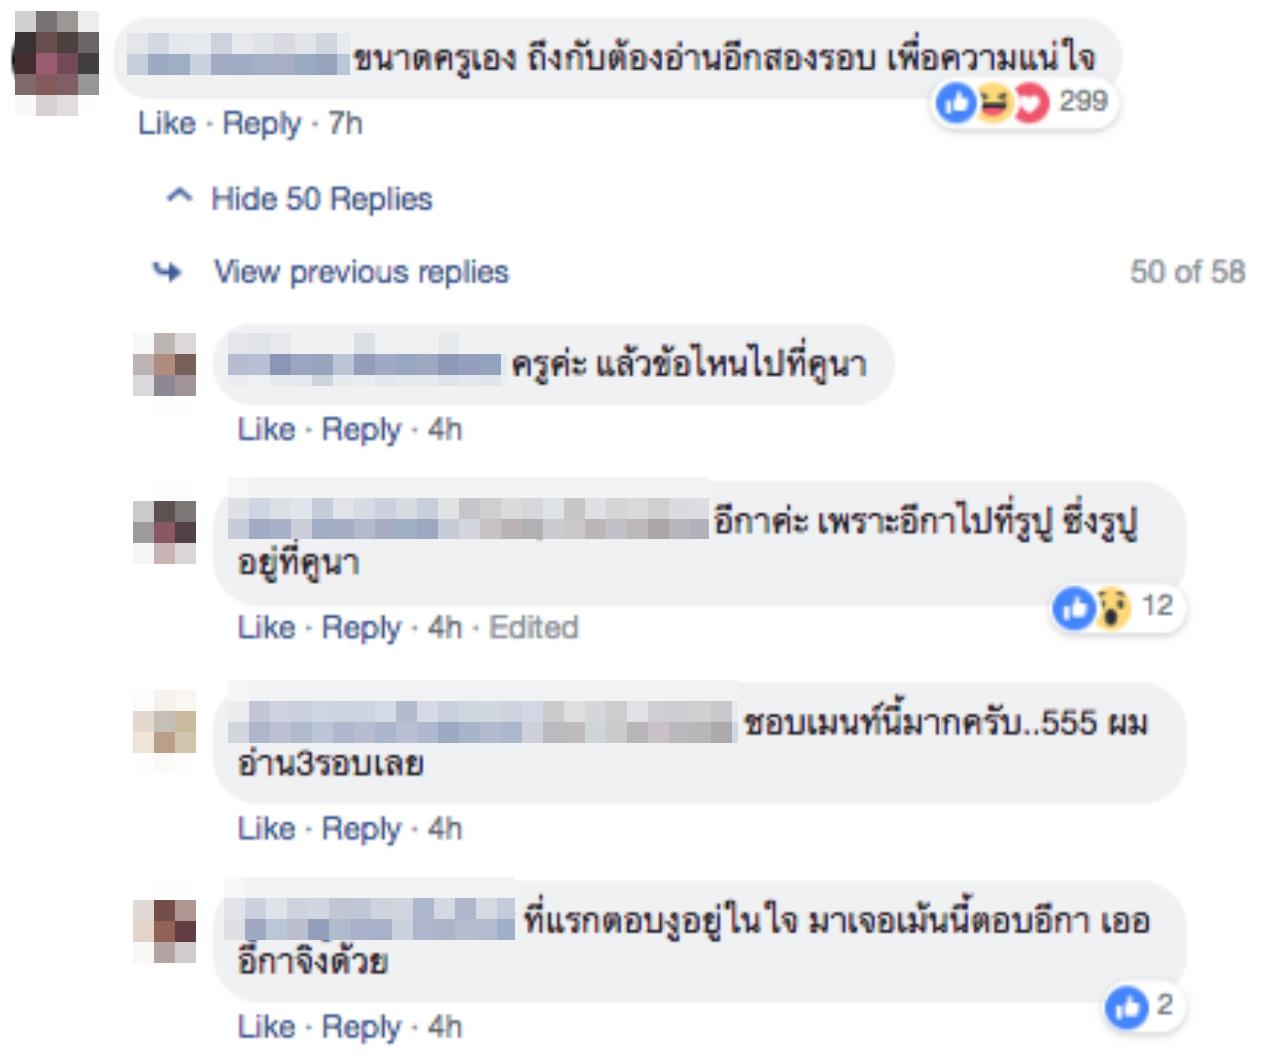The image size is (1280, 1061).
Task: View edit history via the Edited label
Action: click(534, 628)
